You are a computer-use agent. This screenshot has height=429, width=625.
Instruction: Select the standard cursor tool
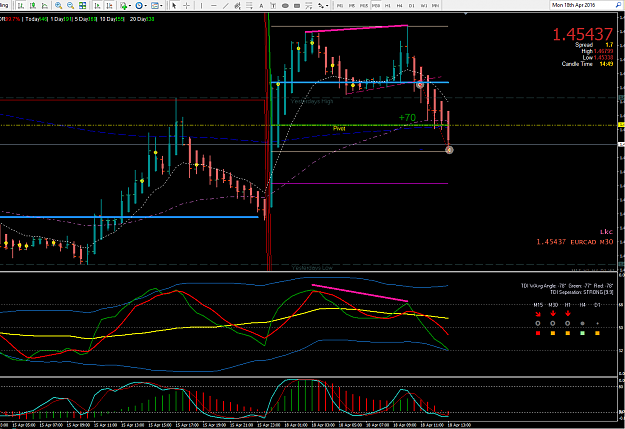click(x=174, y=6)
